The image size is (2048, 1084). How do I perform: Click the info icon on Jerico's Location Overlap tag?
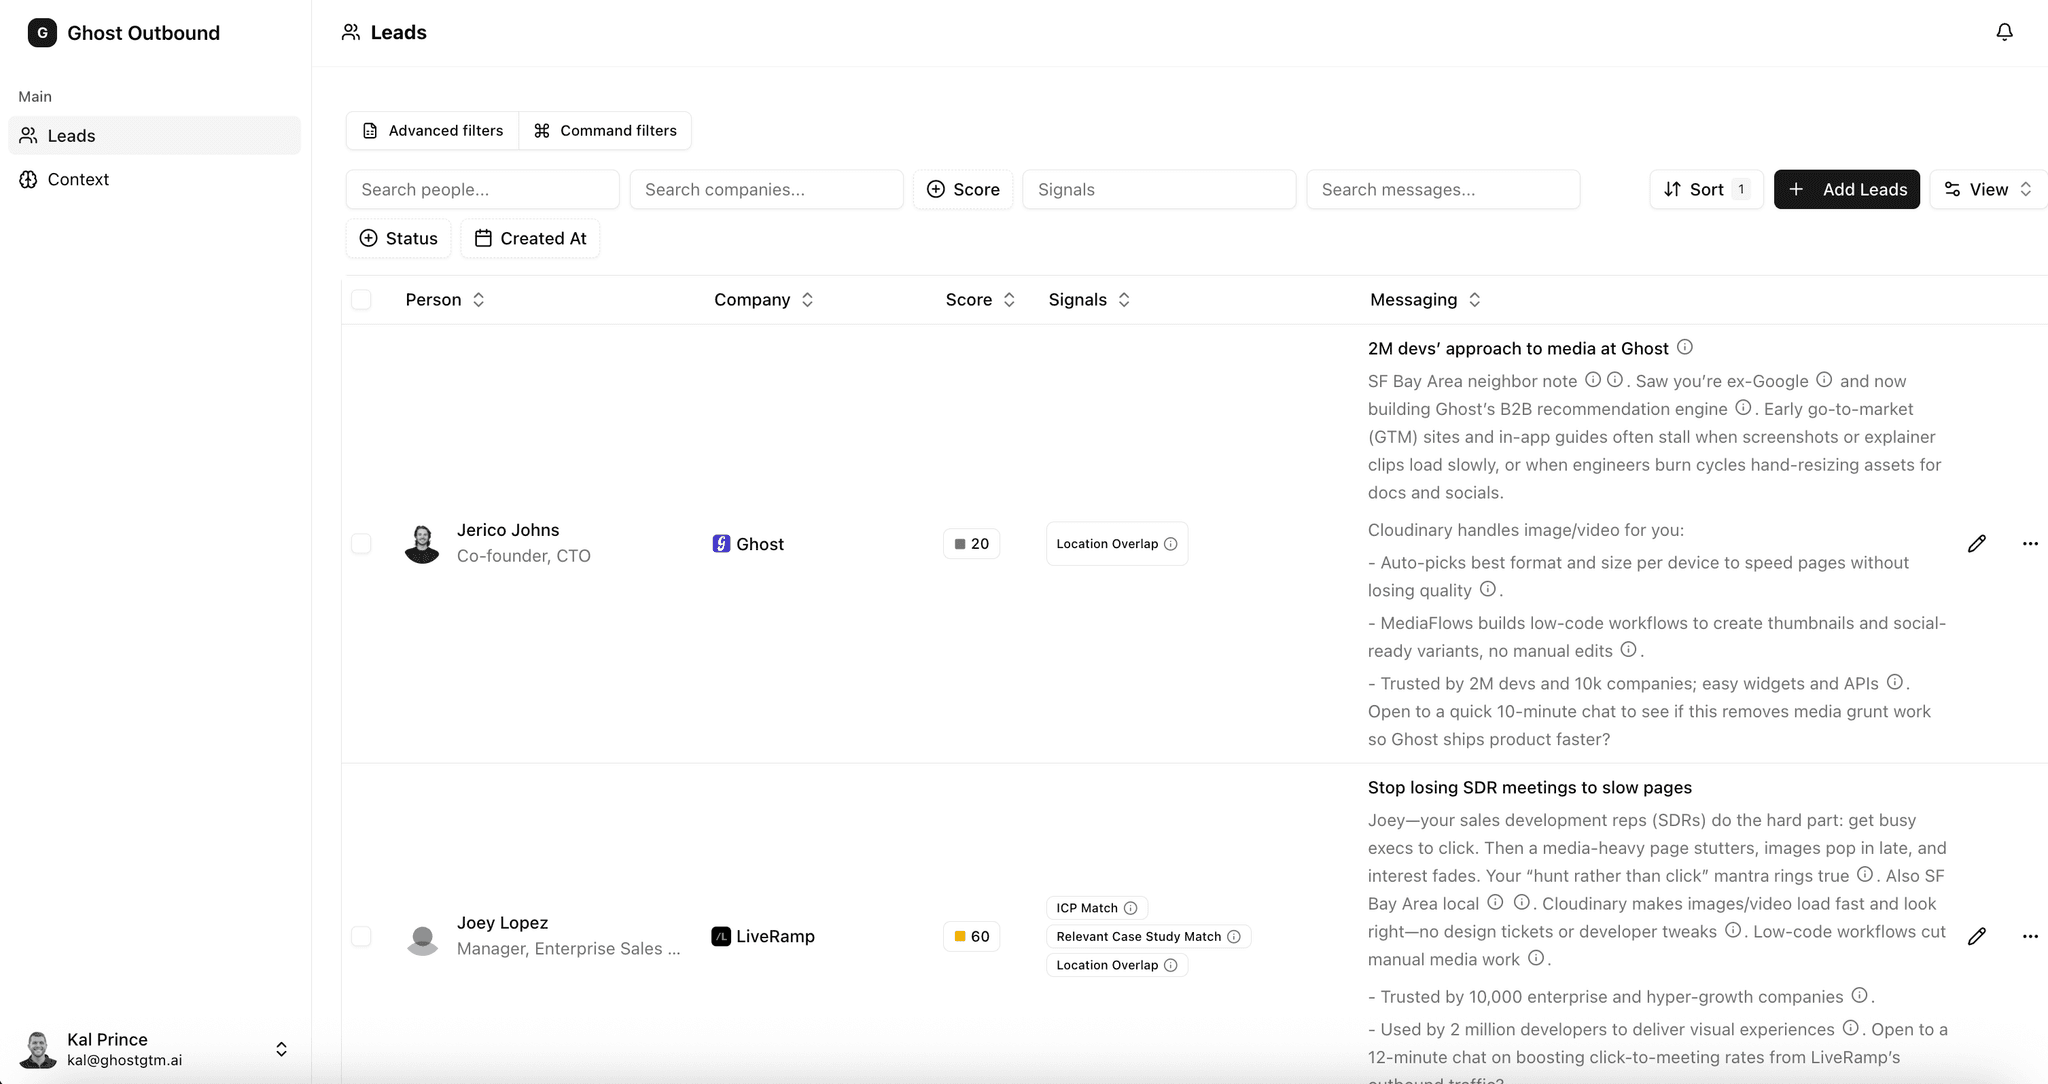pyautogui.click(x=1171, y=544)
